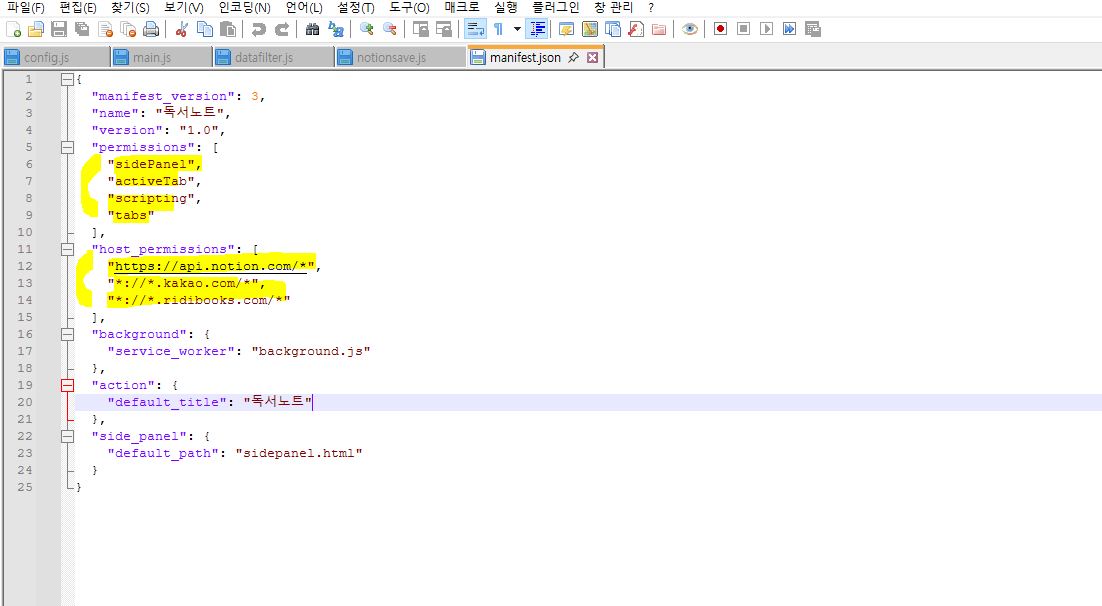The width and height of the screenshot is (1102, 606).
Task: Open Find with the binoculars icon
Action: point(313,30)
